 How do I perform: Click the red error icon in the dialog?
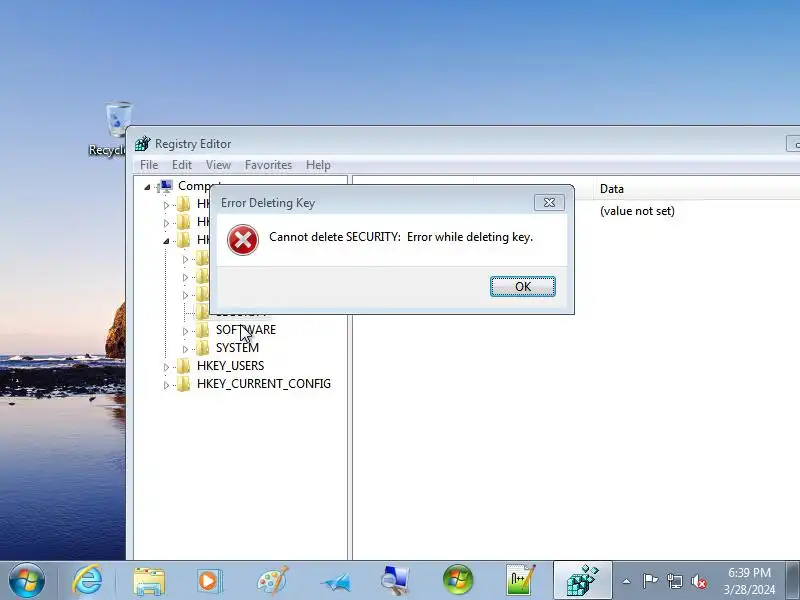pyautogui.click(x=243, y=240)
